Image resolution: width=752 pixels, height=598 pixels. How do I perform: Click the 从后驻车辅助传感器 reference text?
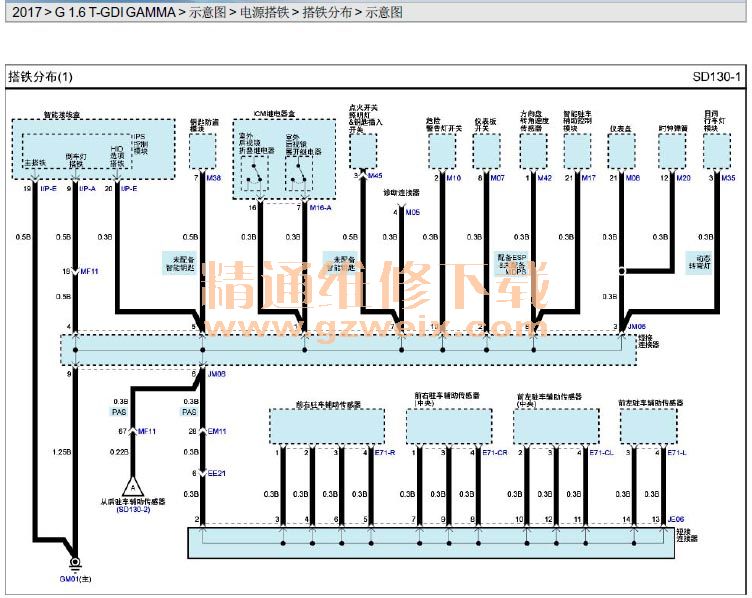point(133,502)
